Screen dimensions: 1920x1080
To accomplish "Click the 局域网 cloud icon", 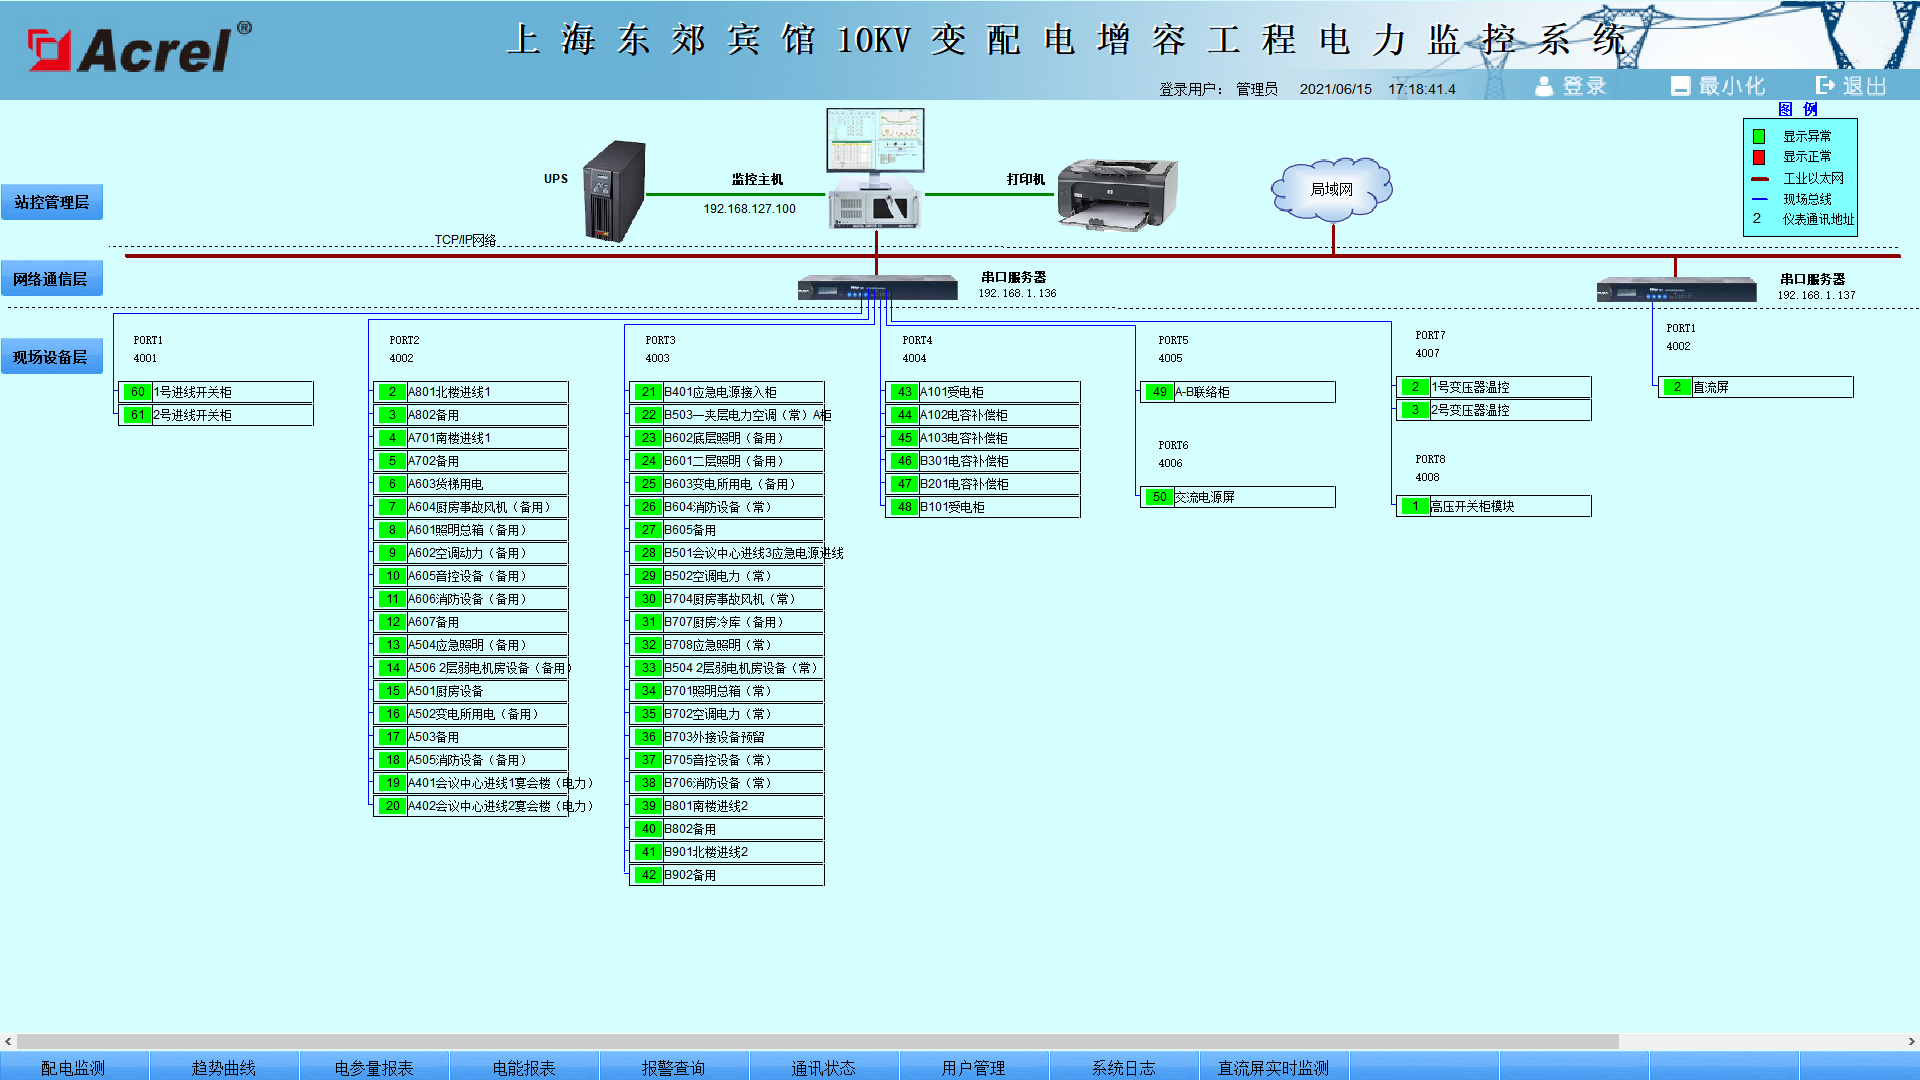I will click(1332, 189).
